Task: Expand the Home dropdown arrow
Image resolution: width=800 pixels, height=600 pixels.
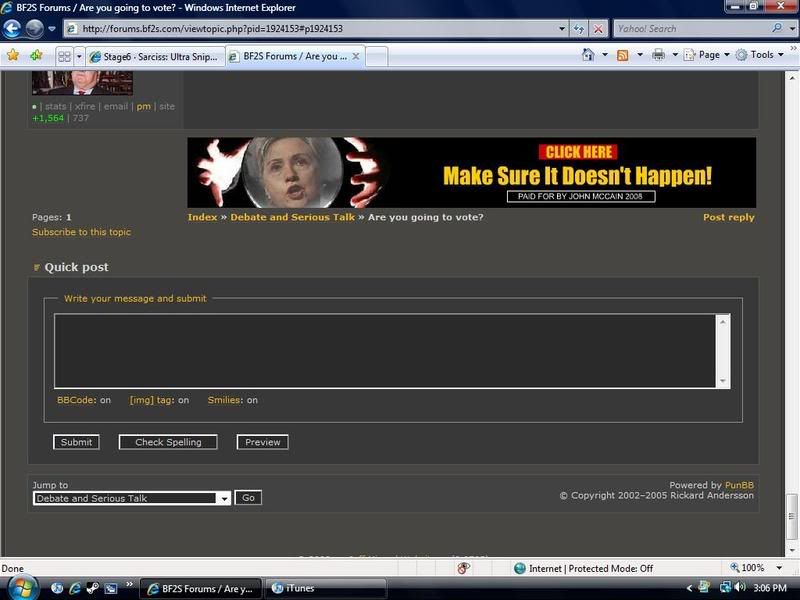Action: 605,55
